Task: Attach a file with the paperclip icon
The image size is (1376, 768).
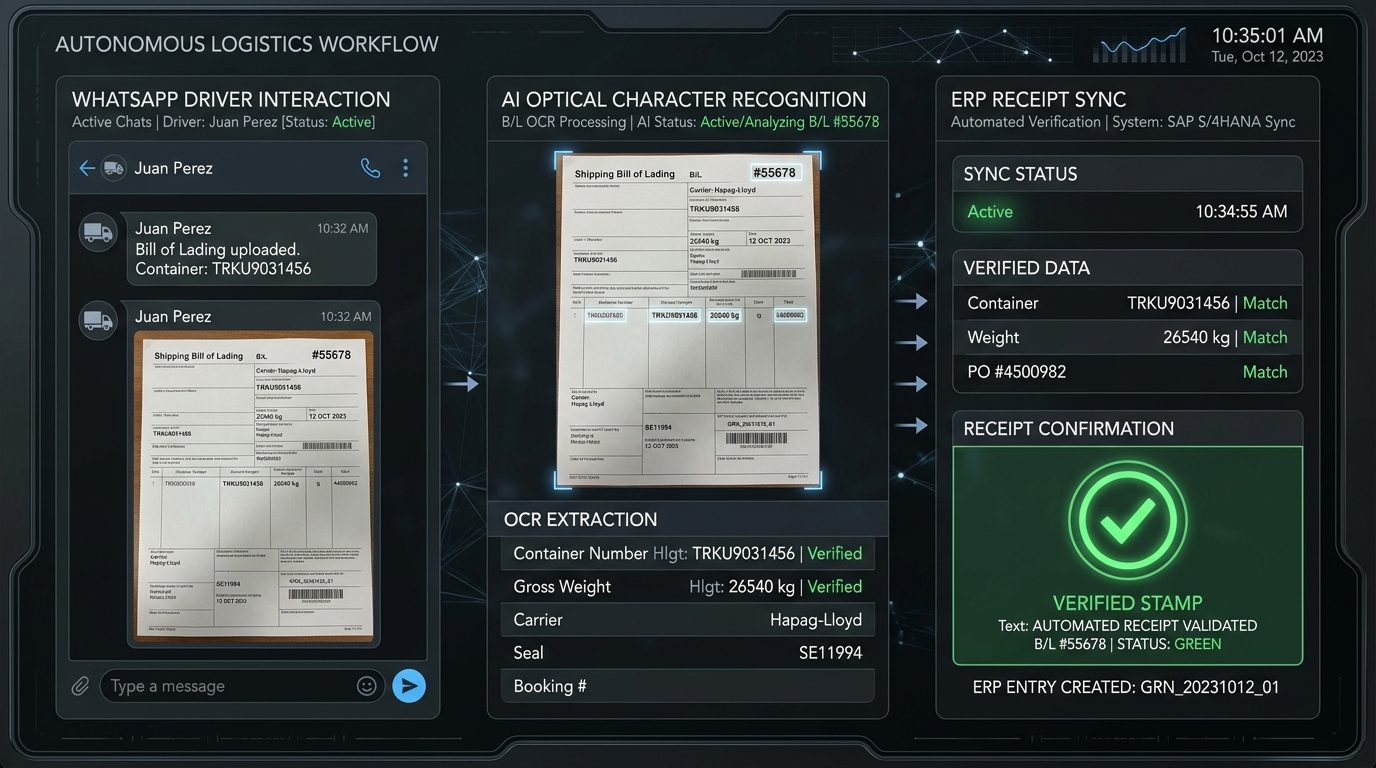Action: click(80, 686)
